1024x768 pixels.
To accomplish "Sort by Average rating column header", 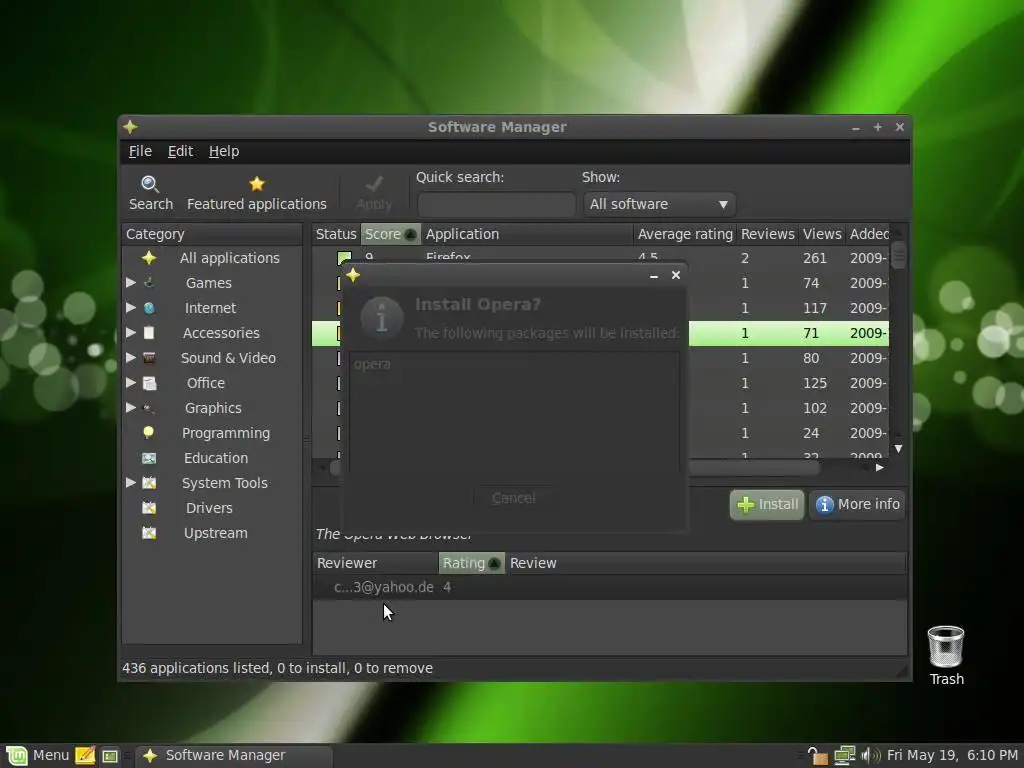I will [x=685, y=234].
